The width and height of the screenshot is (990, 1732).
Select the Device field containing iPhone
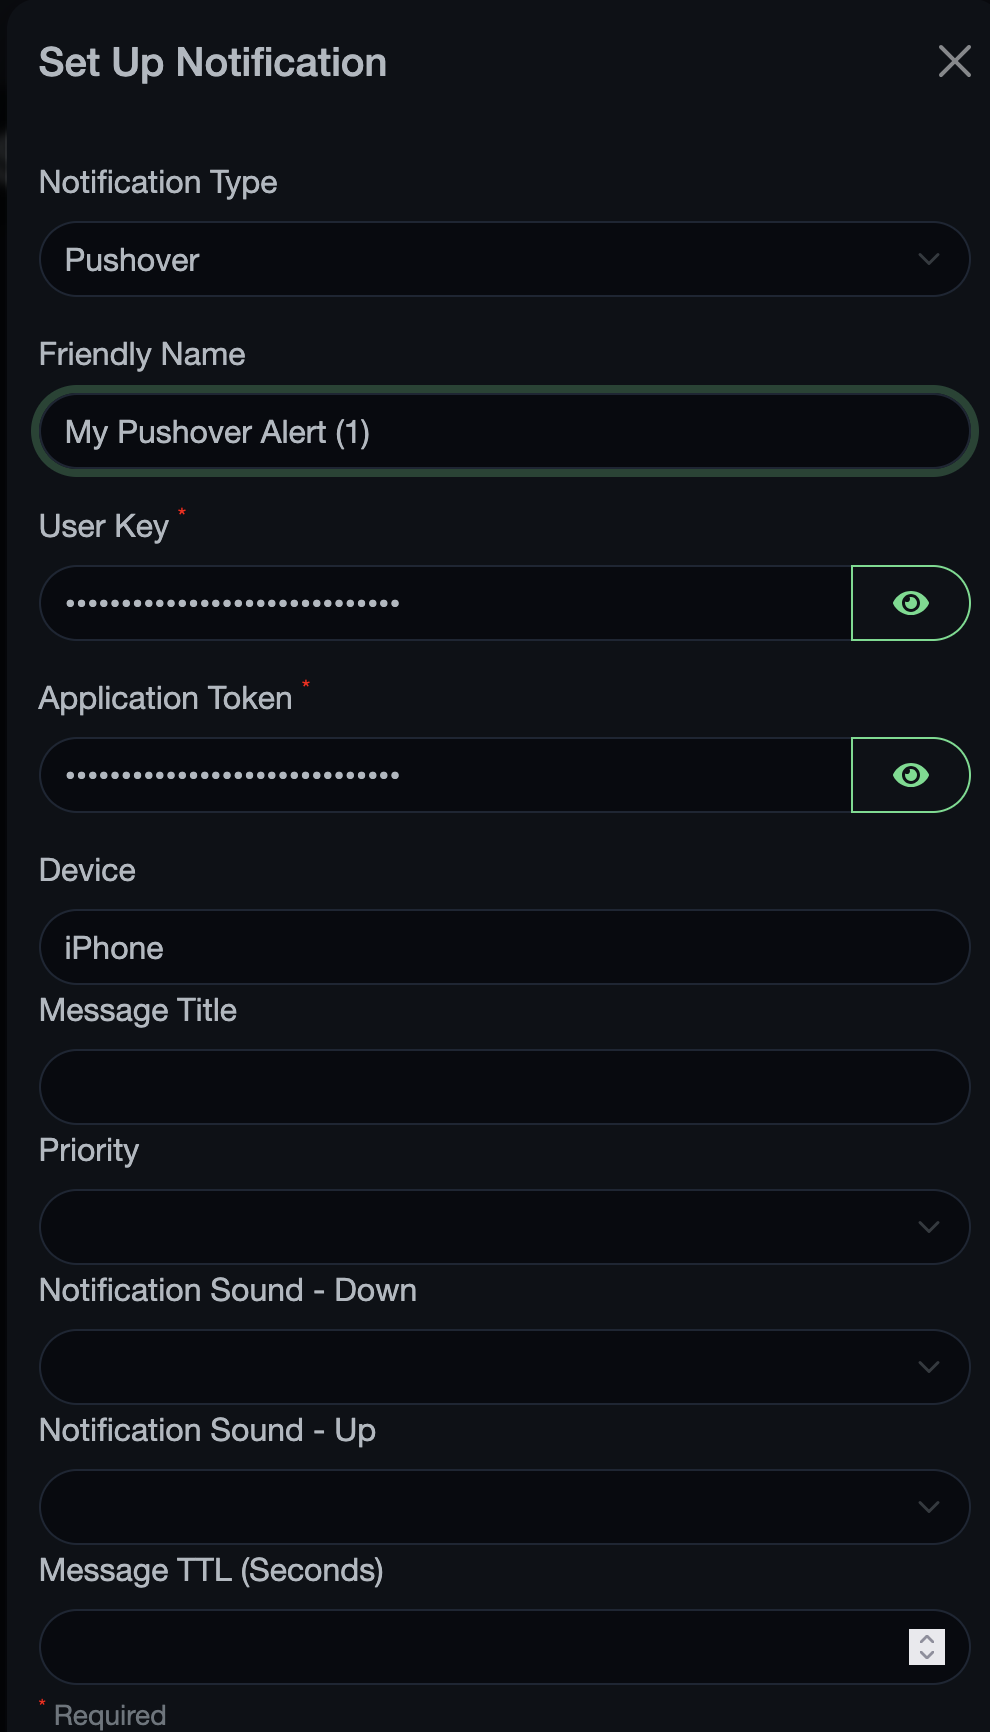pyautogui.click(x=504, y=947)
